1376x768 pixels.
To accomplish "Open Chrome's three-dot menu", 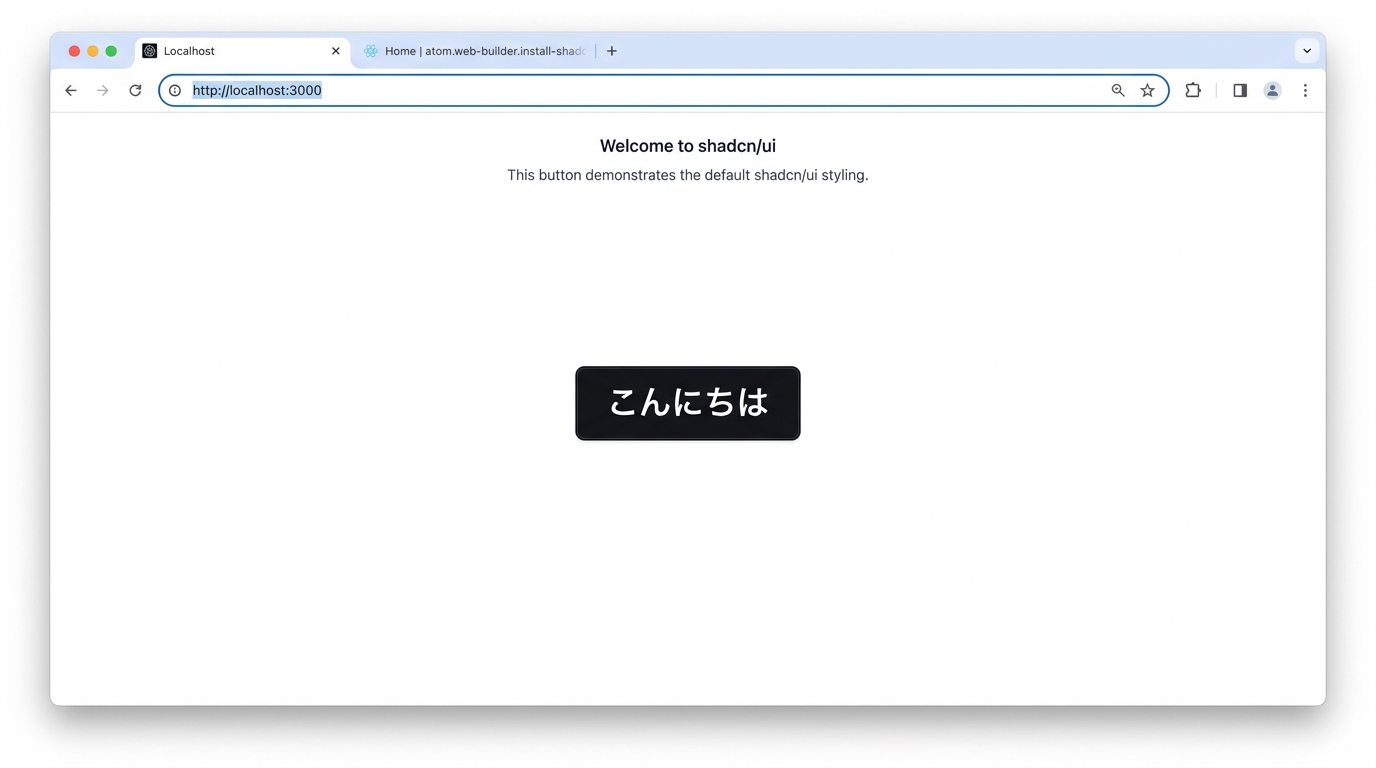I will [1305, 90].
